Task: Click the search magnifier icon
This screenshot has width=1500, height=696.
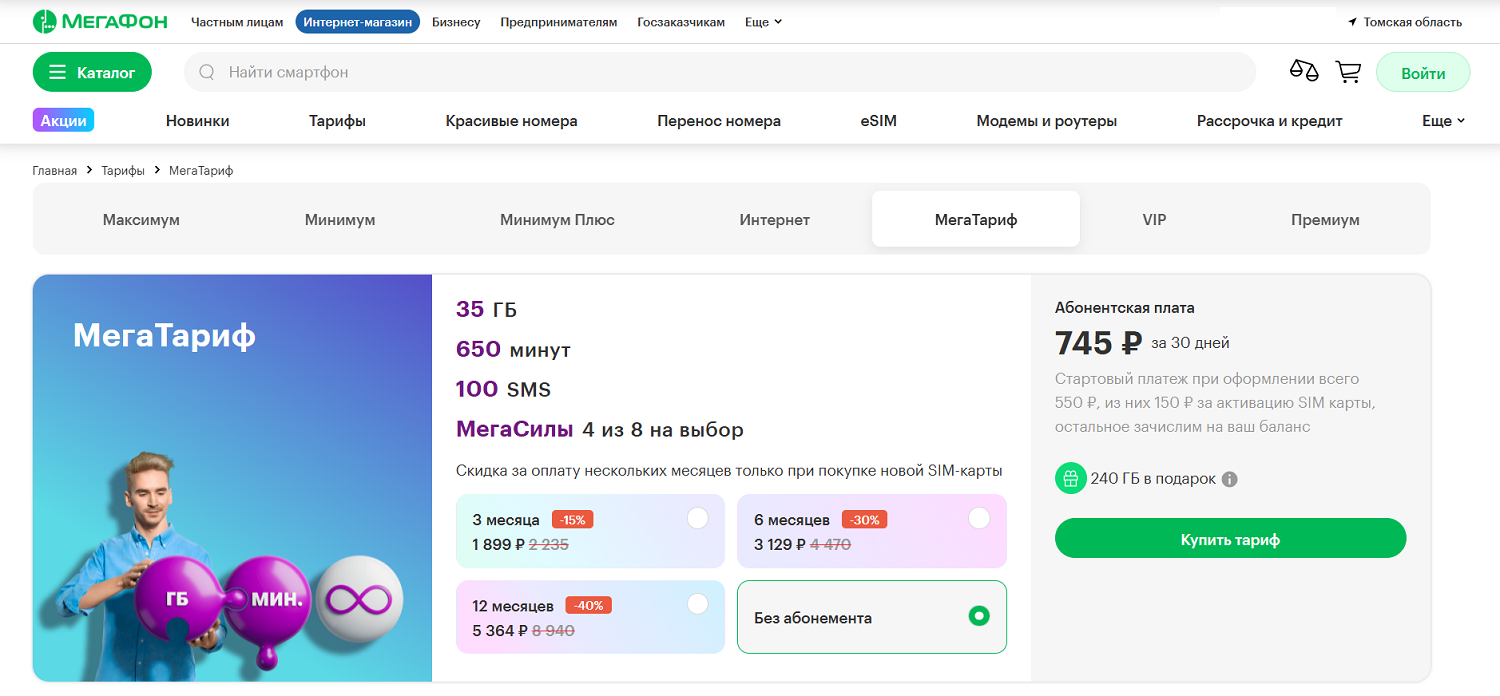Action: 207,72
